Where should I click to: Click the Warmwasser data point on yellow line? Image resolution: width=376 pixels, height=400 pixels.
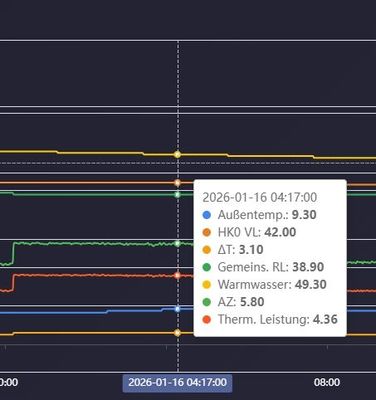click(x=178, y=154)
